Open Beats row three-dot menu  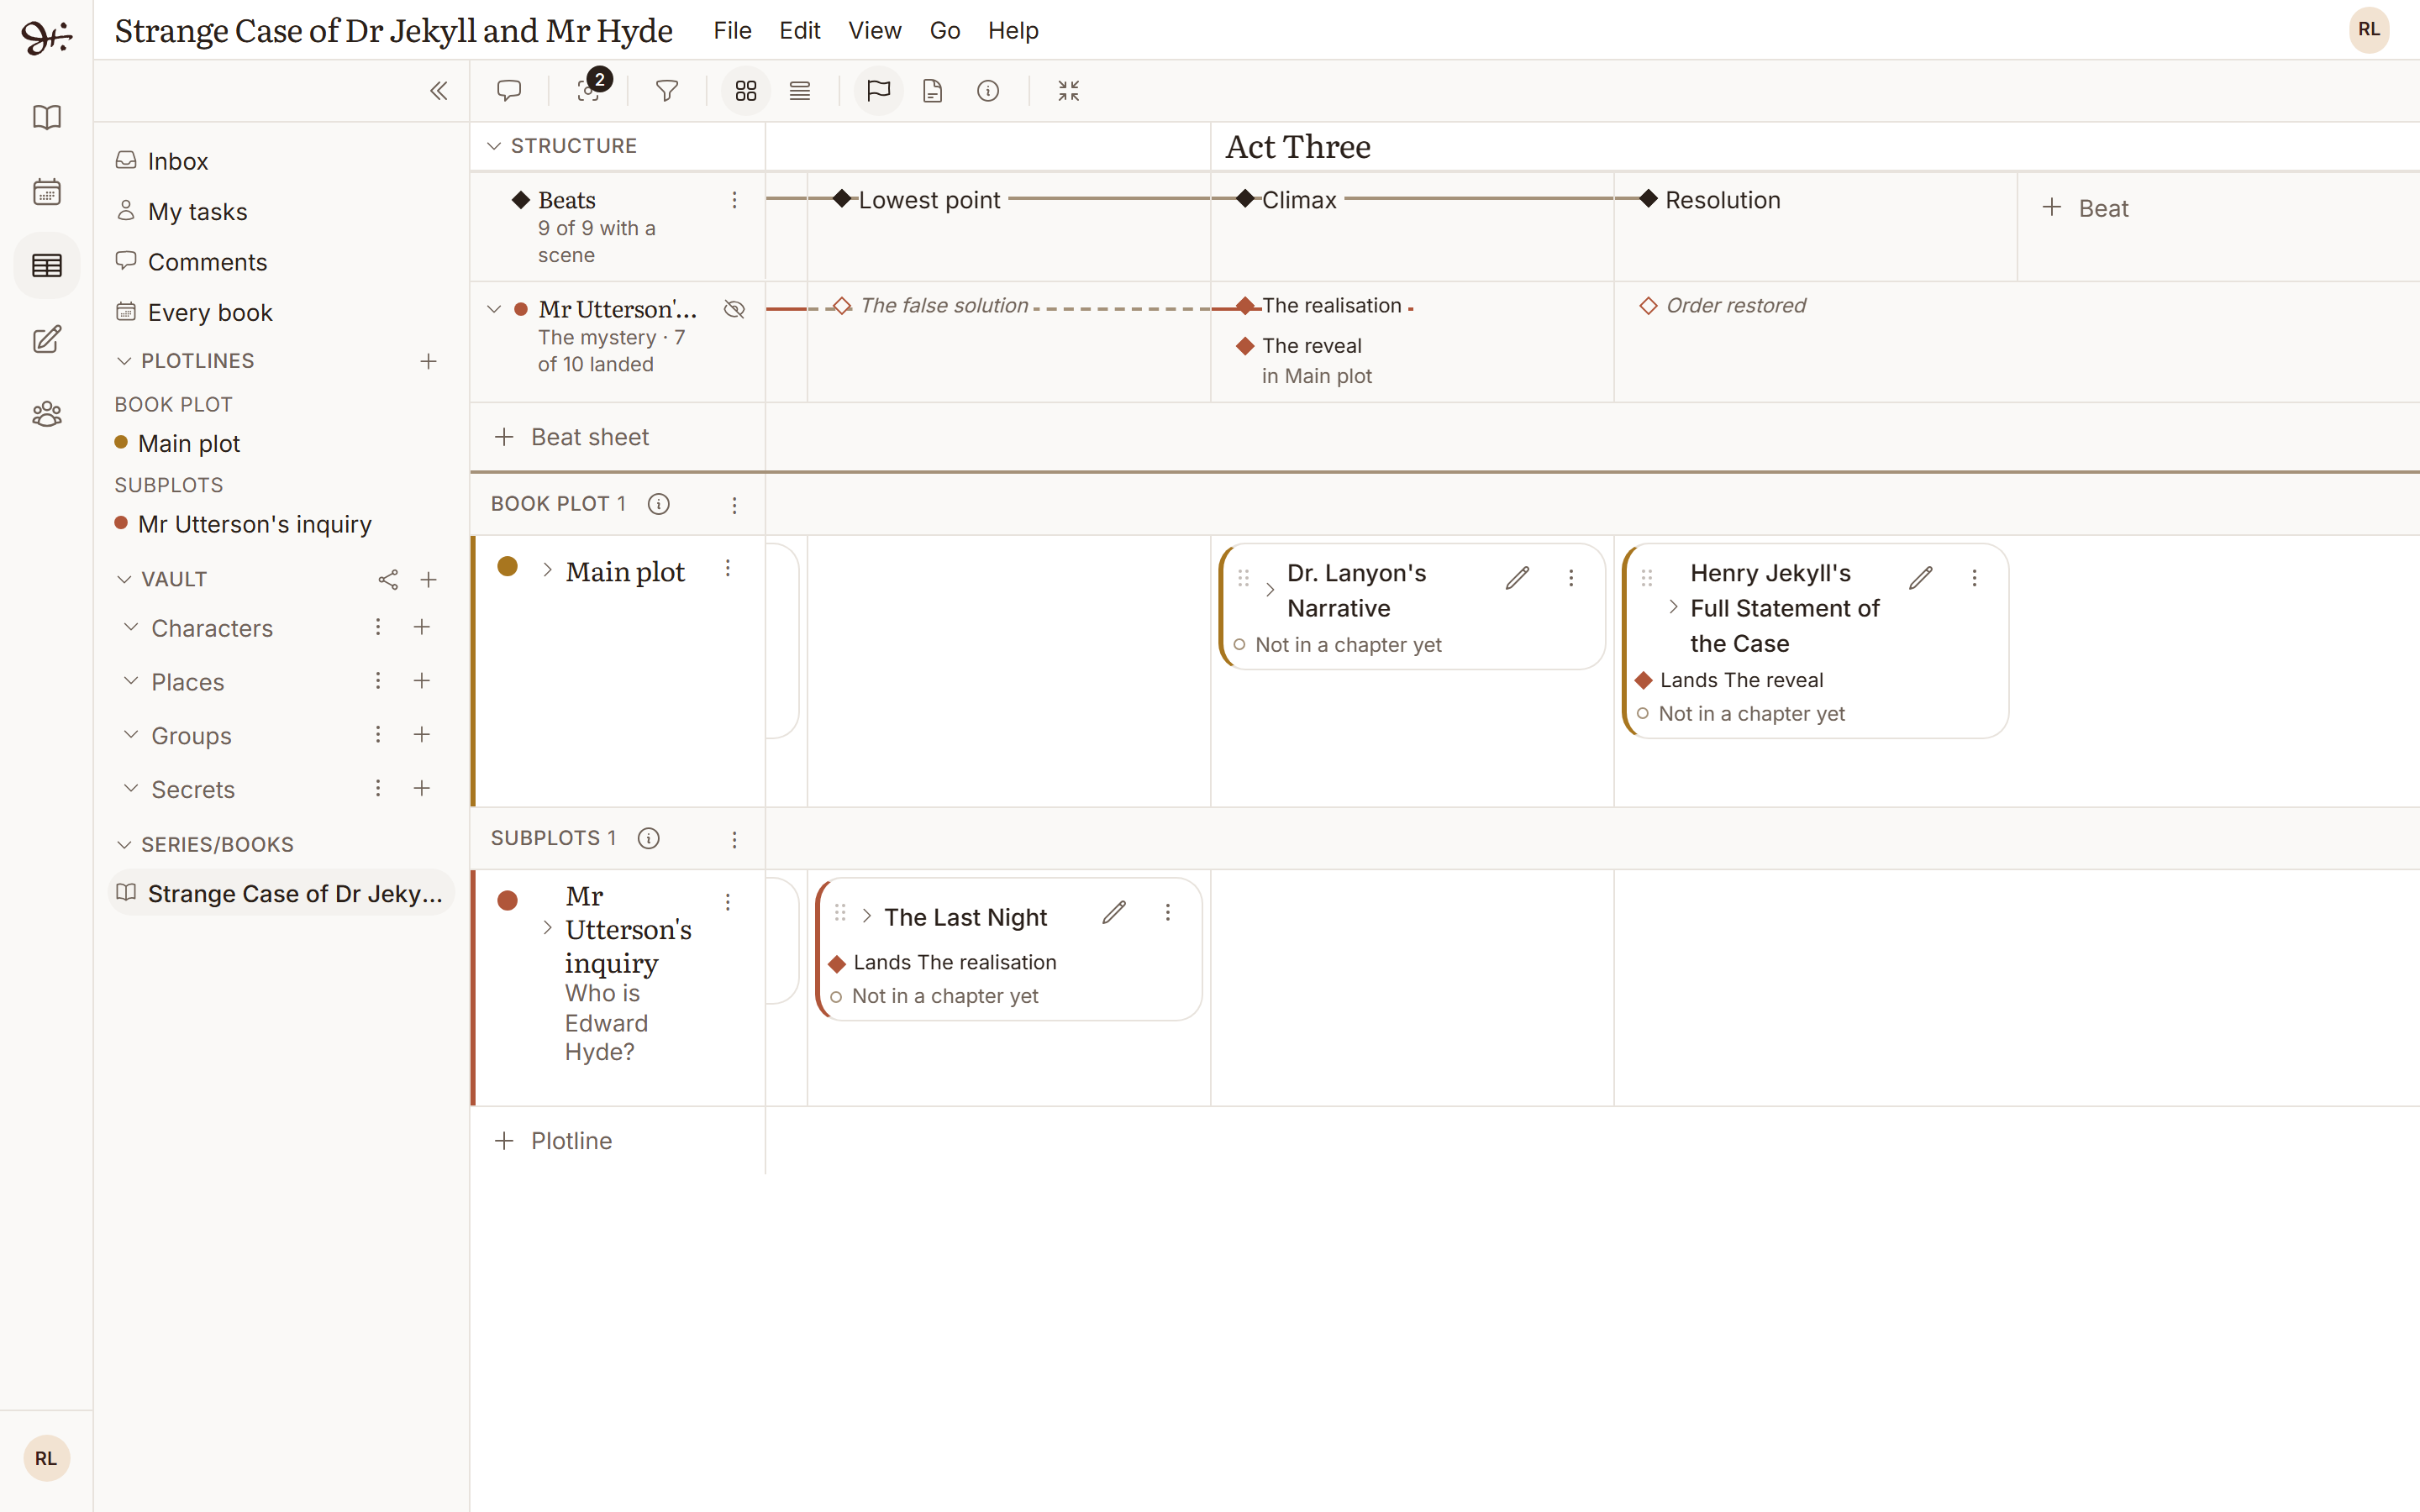coord(734,200)
